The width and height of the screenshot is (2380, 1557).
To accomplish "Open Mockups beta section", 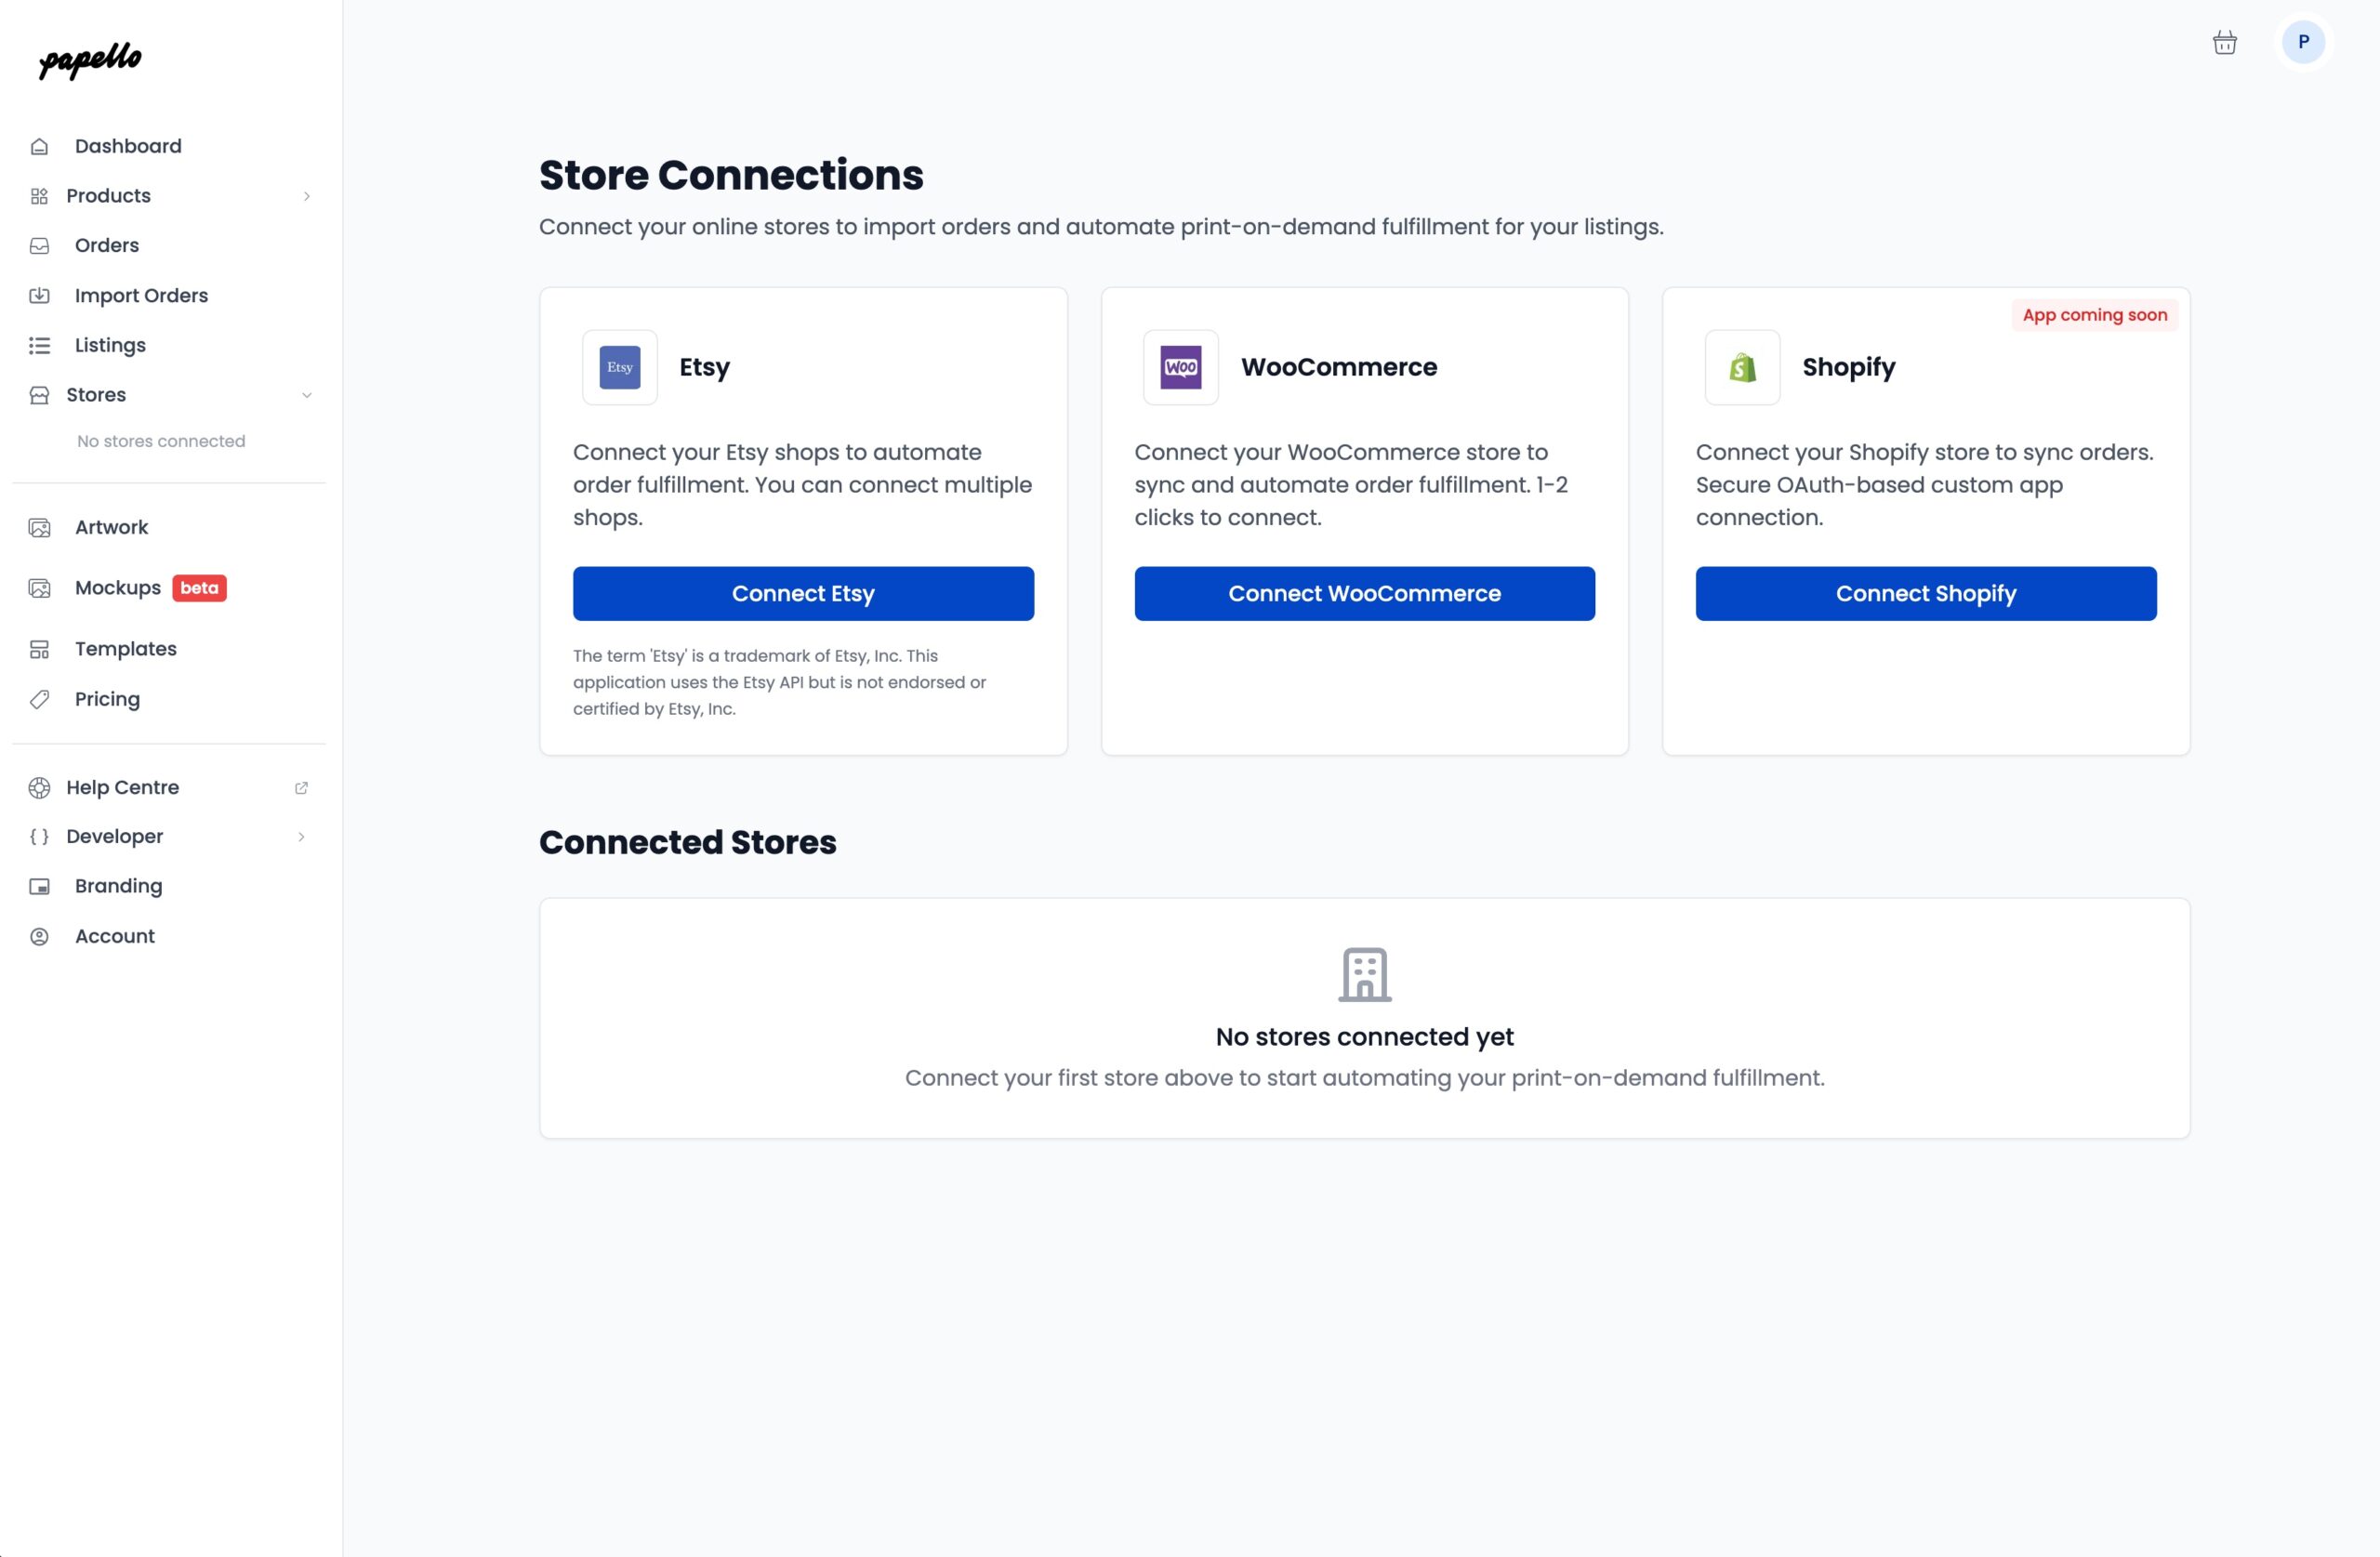I will pos(118,588).
